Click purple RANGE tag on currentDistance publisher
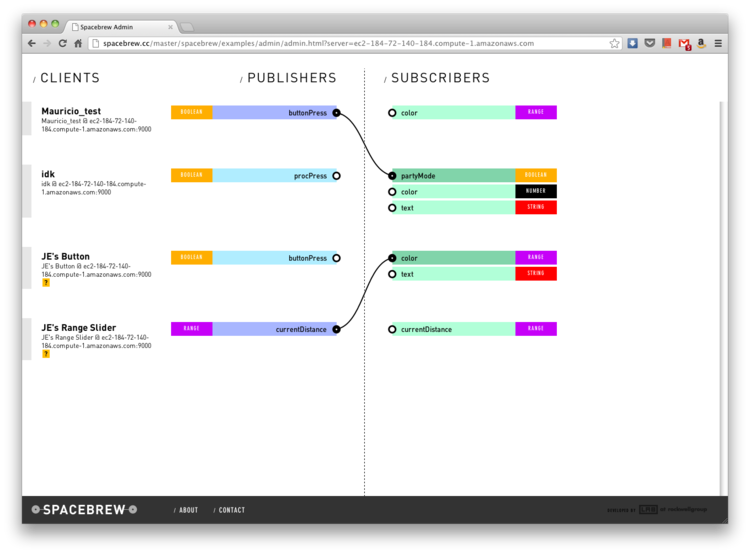This screenshot has height=554, width=750. coord(192,329)
